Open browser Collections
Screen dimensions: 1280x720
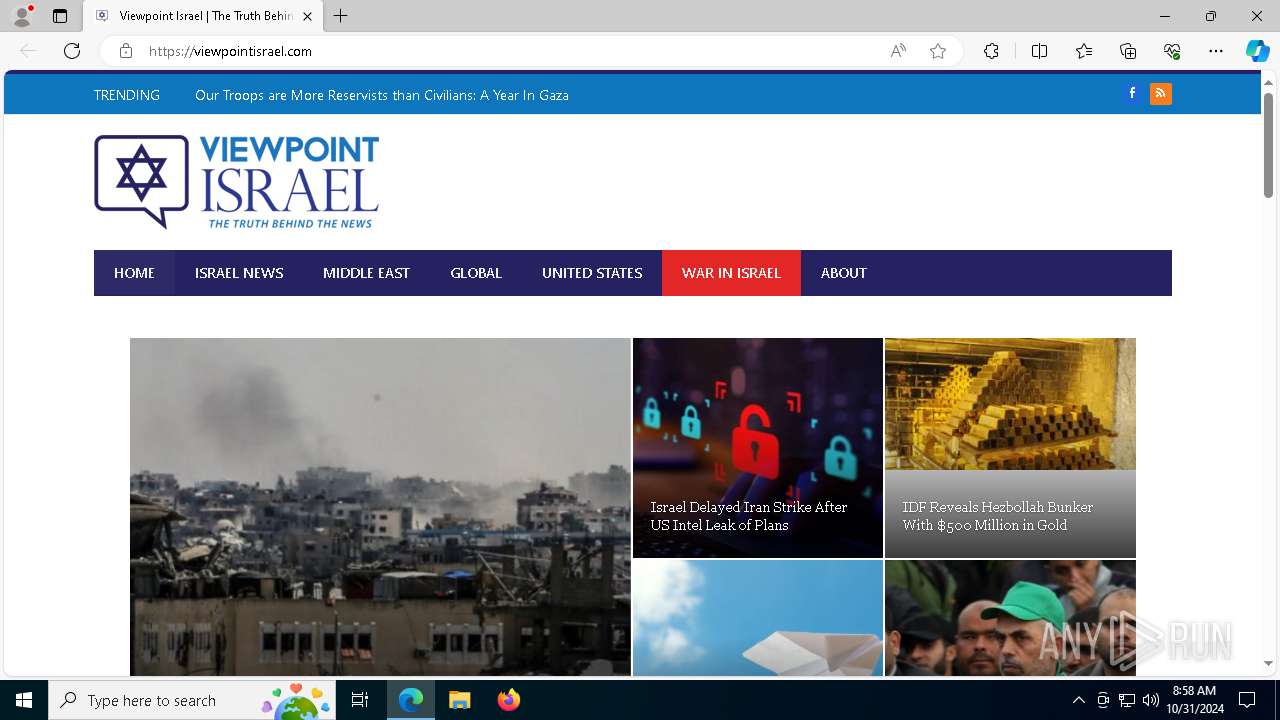pos(1128,51)
